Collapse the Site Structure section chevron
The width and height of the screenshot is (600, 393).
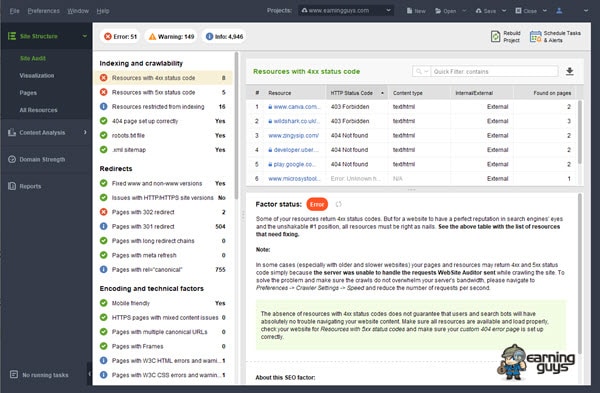click(85, 36)
